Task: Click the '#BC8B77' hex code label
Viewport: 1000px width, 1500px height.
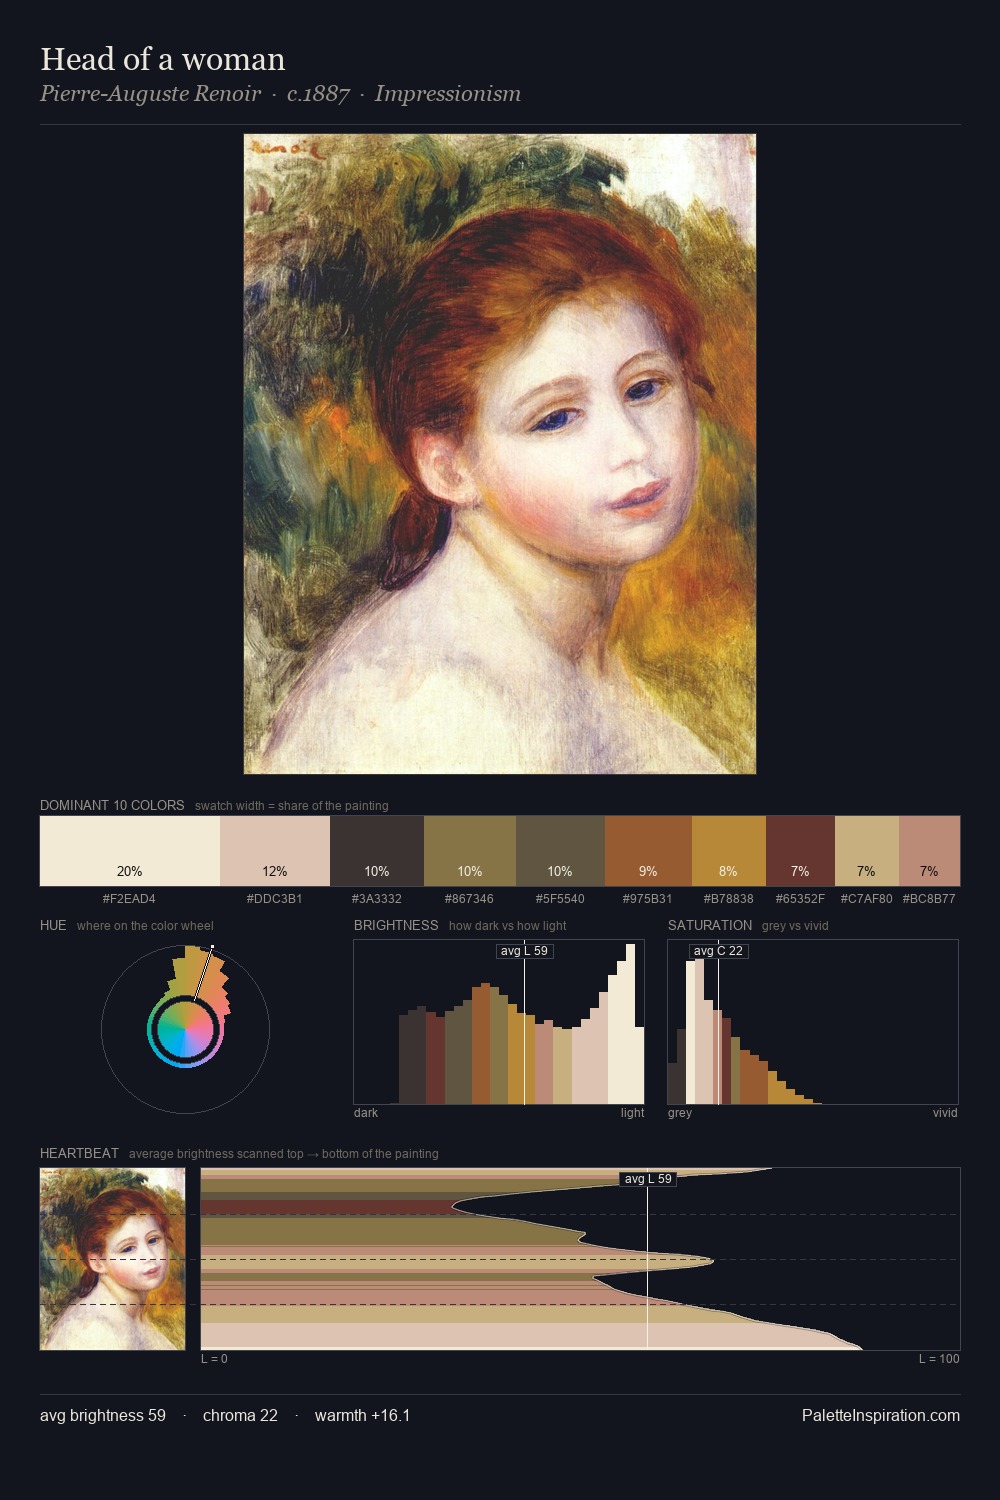Action: pyautogui.click(x=929, y=899)
